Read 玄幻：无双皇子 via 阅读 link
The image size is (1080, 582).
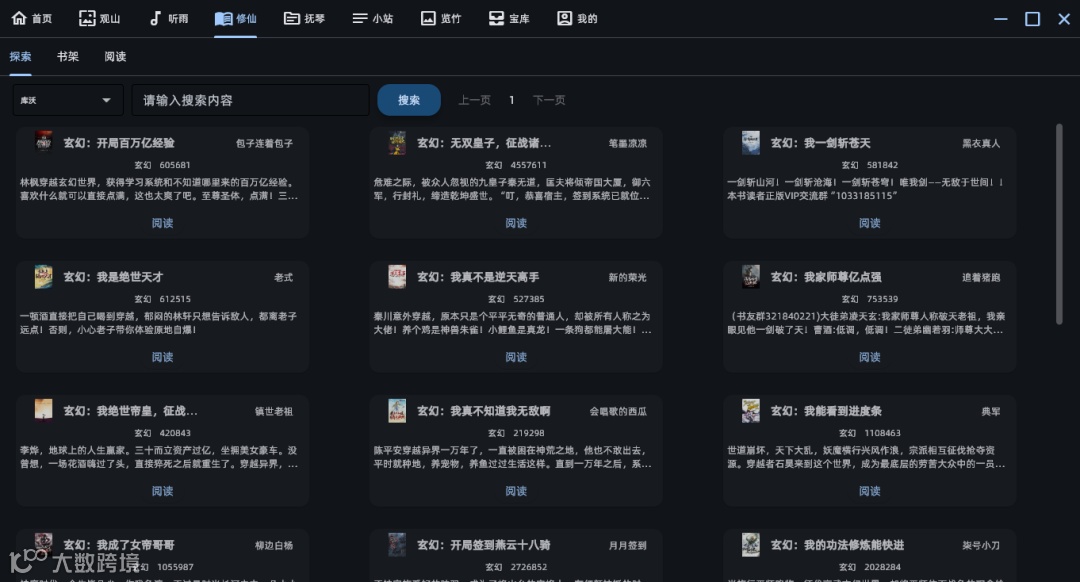tap(516, 223)
